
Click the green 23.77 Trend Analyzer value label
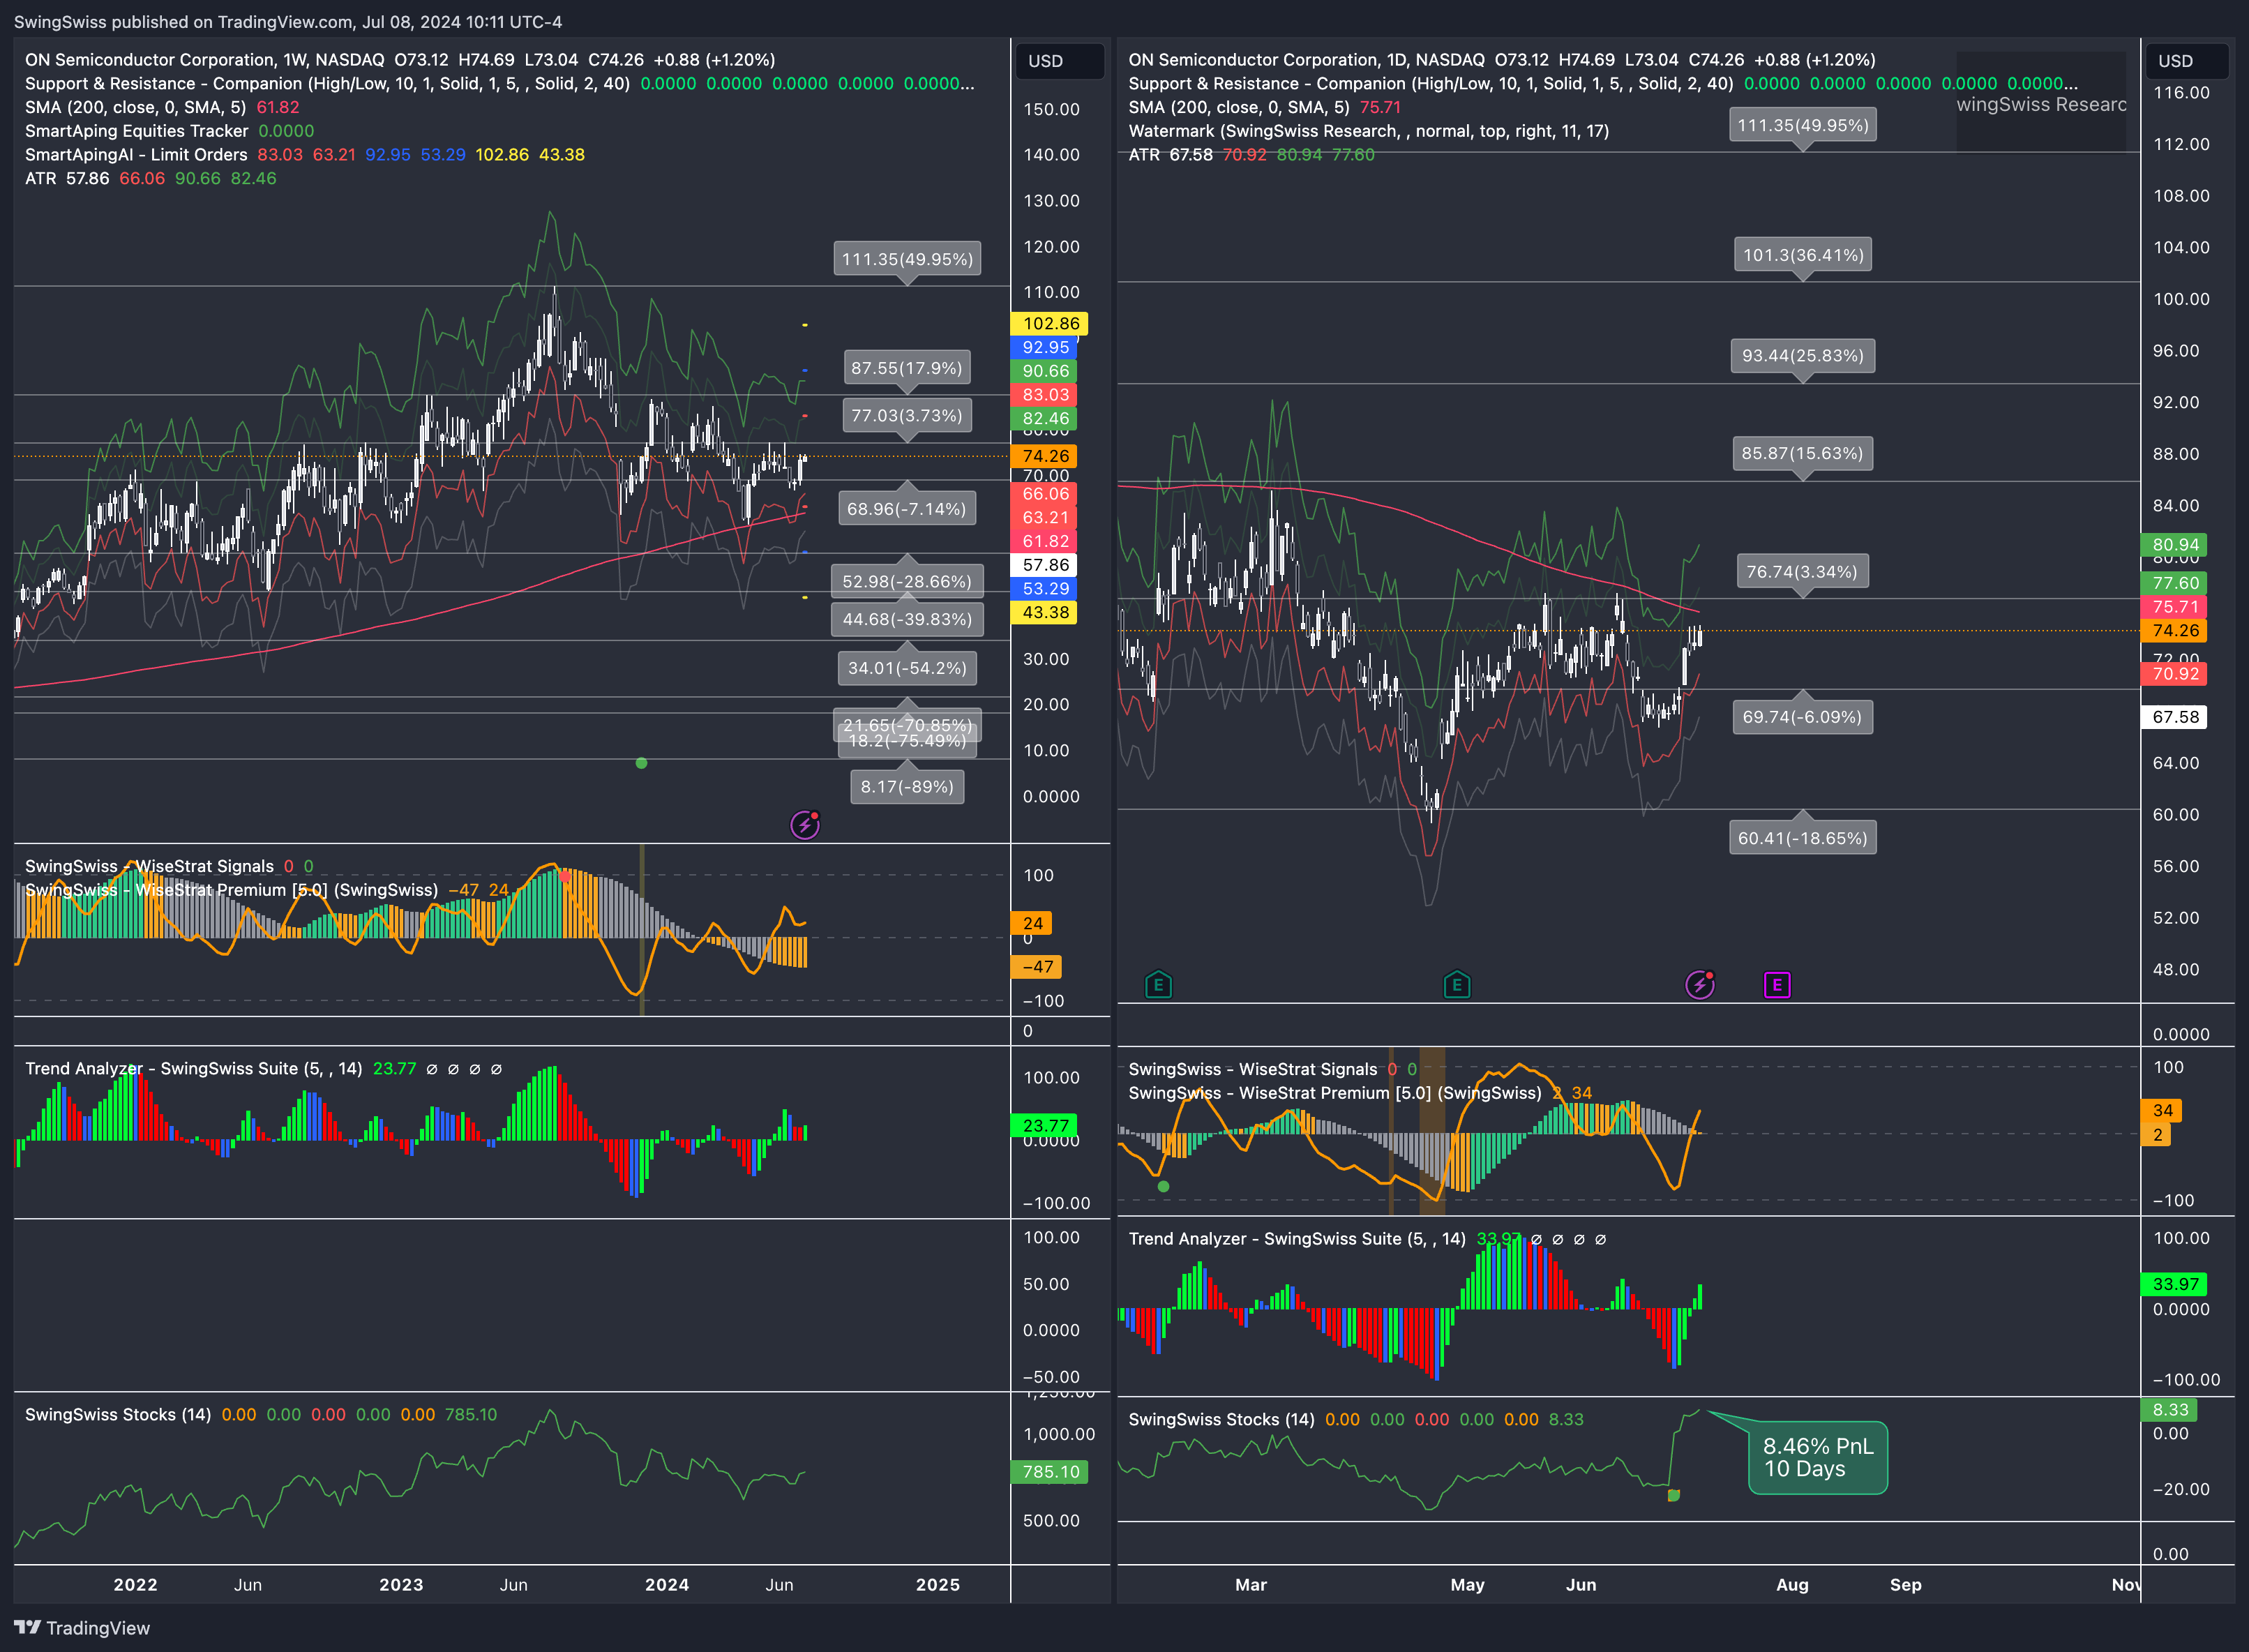point(1044,1126)
